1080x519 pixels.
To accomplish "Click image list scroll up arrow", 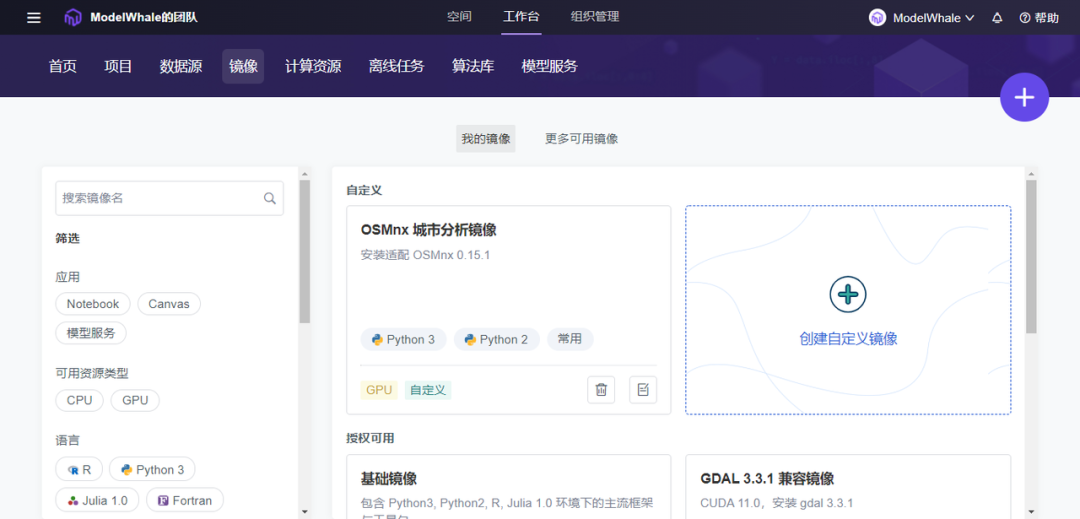I will [1031, 173].
